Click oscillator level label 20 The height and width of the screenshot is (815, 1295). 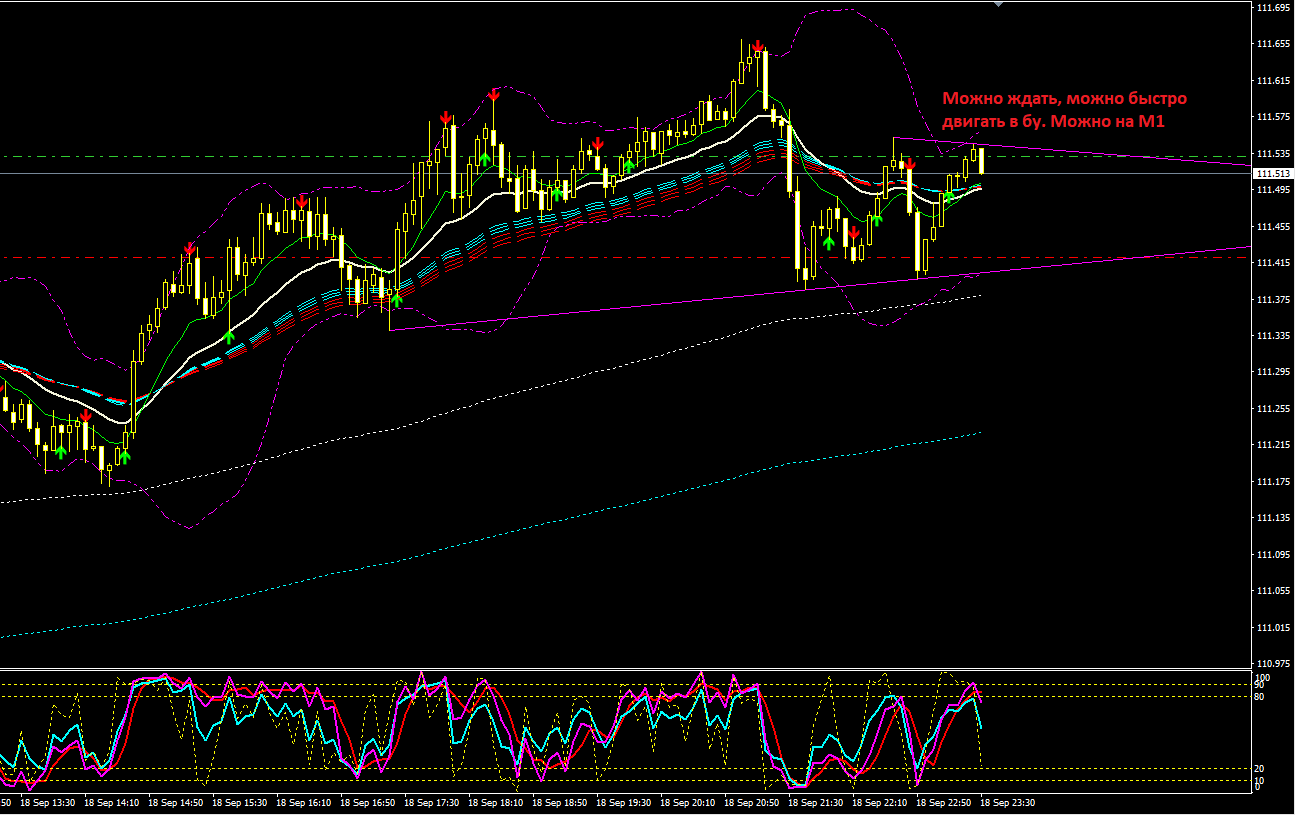coord(1261,767)
